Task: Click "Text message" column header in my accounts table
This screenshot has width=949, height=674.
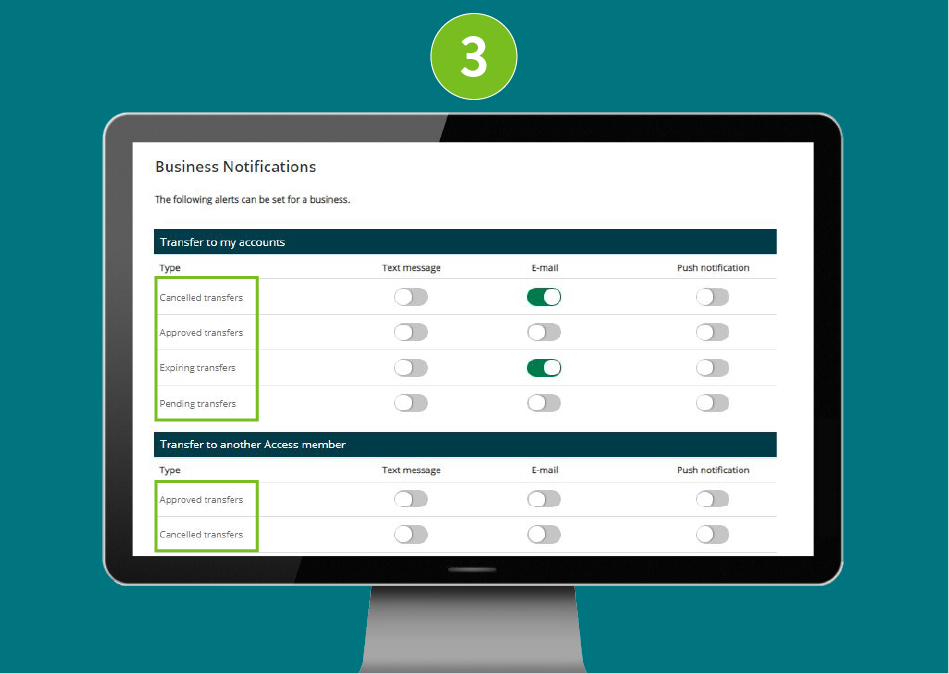Action: [x=411, y=268]
